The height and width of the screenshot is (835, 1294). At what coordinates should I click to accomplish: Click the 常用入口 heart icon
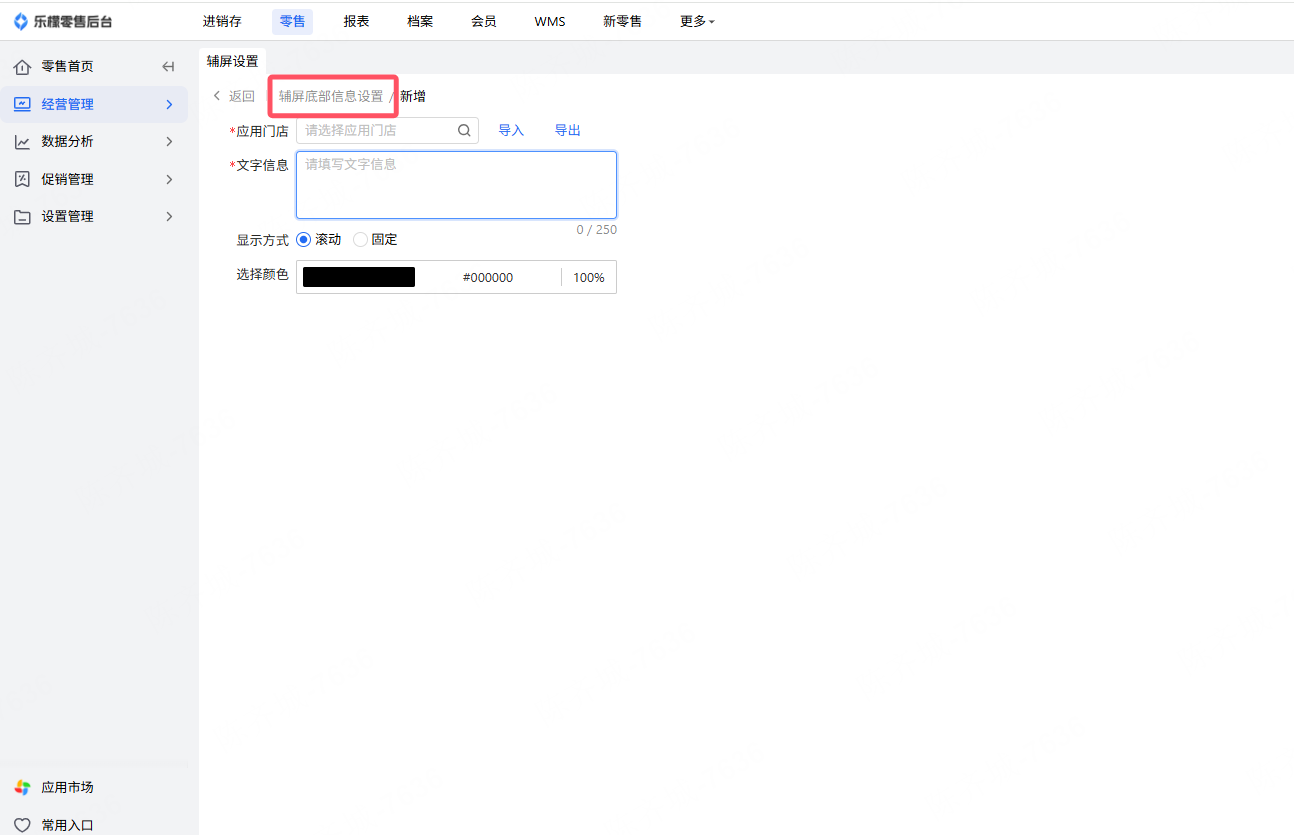pos(22,825)
